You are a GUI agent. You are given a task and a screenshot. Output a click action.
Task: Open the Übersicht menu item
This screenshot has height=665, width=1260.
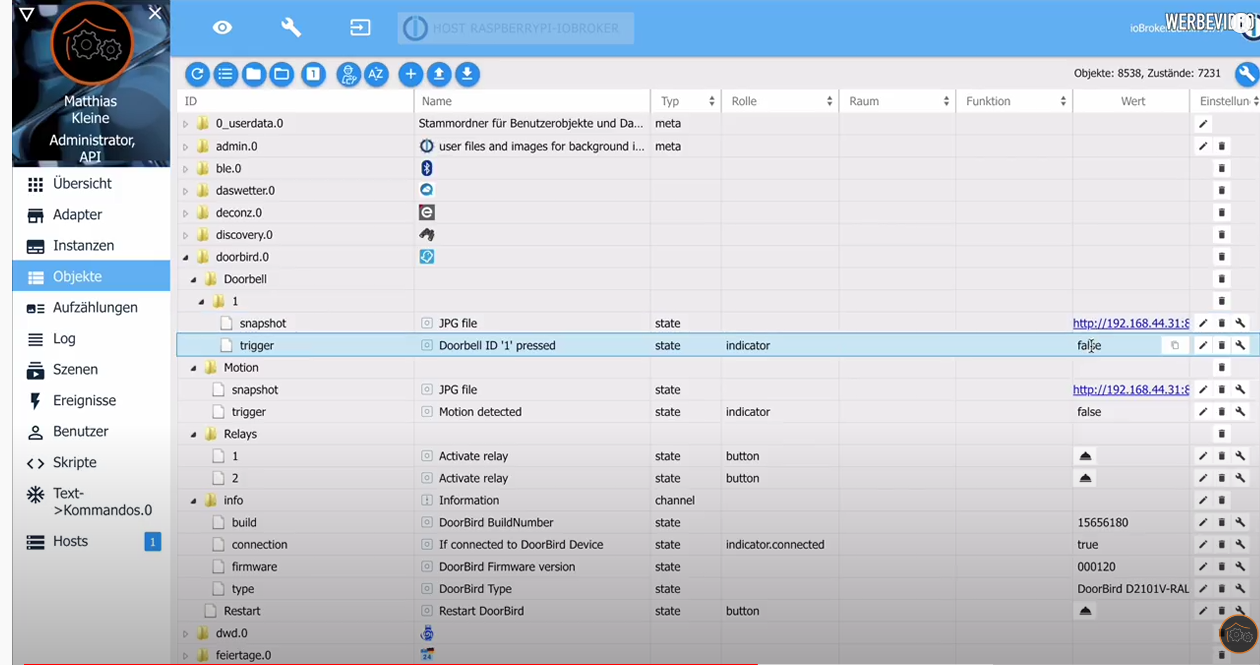click(x=91, y=184)
